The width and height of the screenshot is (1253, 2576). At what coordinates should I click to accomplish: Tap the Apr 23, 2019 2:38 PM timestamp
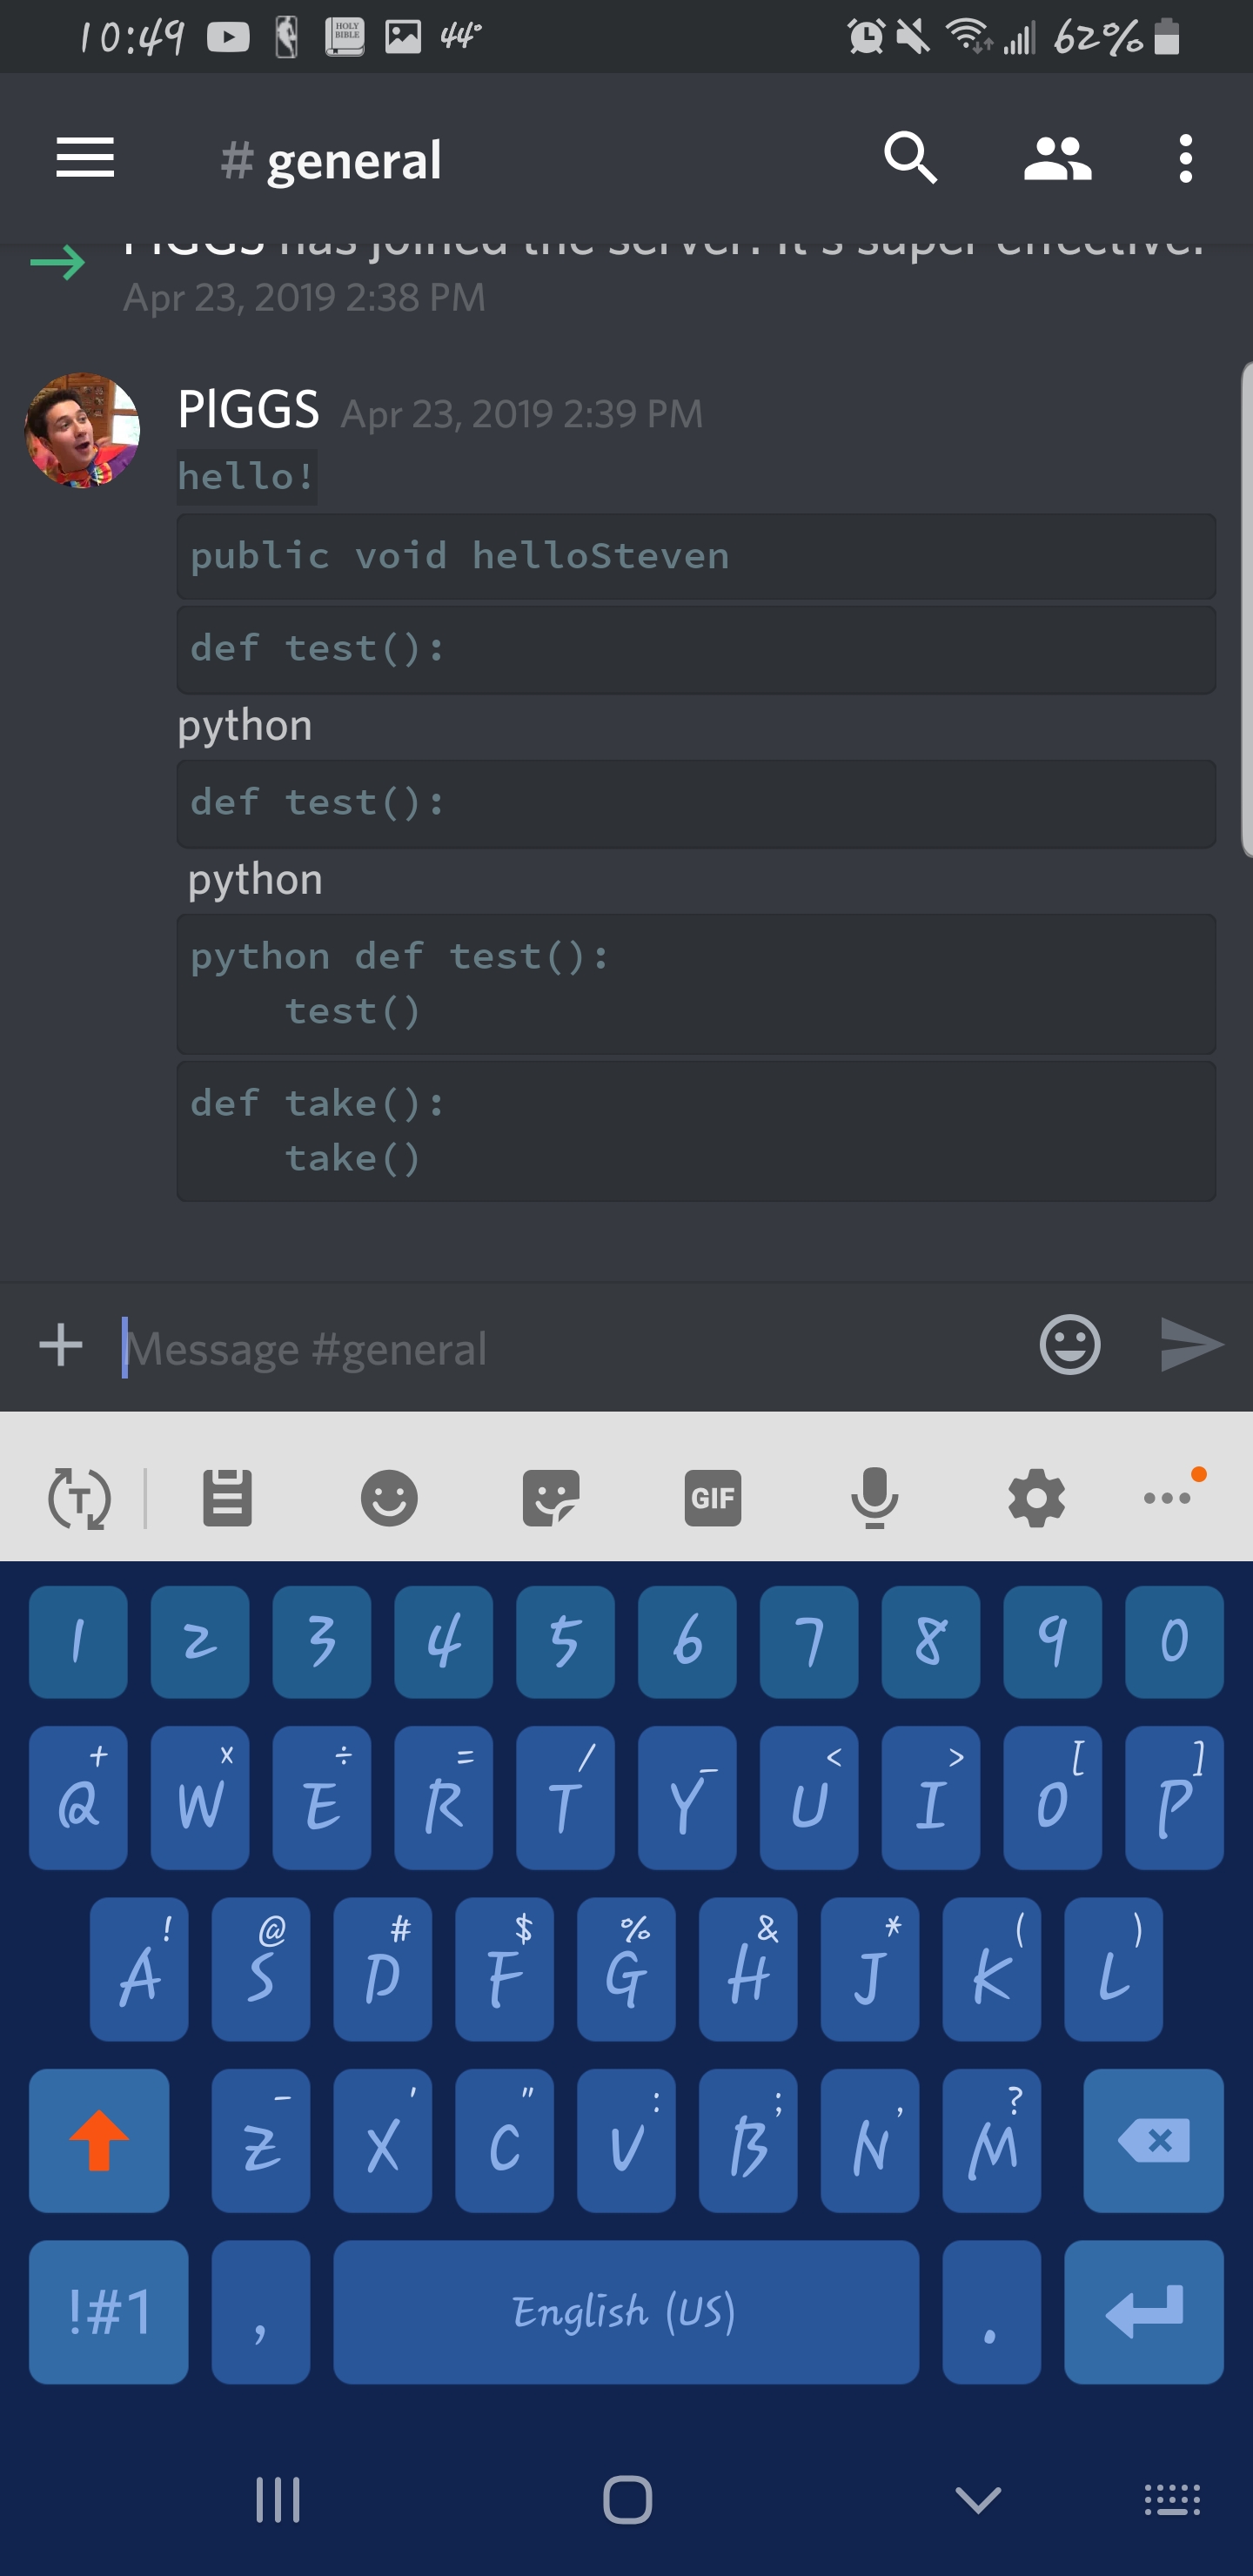(304, 297)
